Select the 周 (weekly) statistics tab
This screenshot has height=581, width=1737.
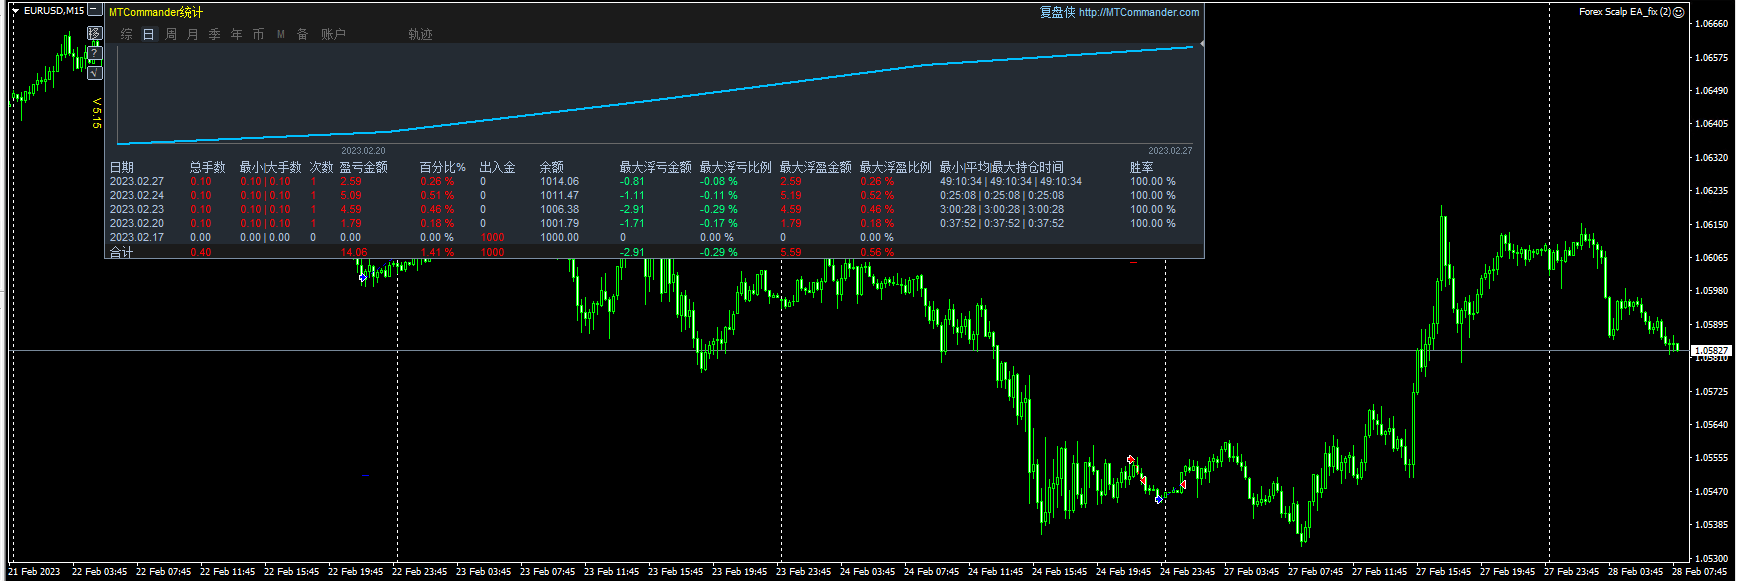tap(171, 34)
